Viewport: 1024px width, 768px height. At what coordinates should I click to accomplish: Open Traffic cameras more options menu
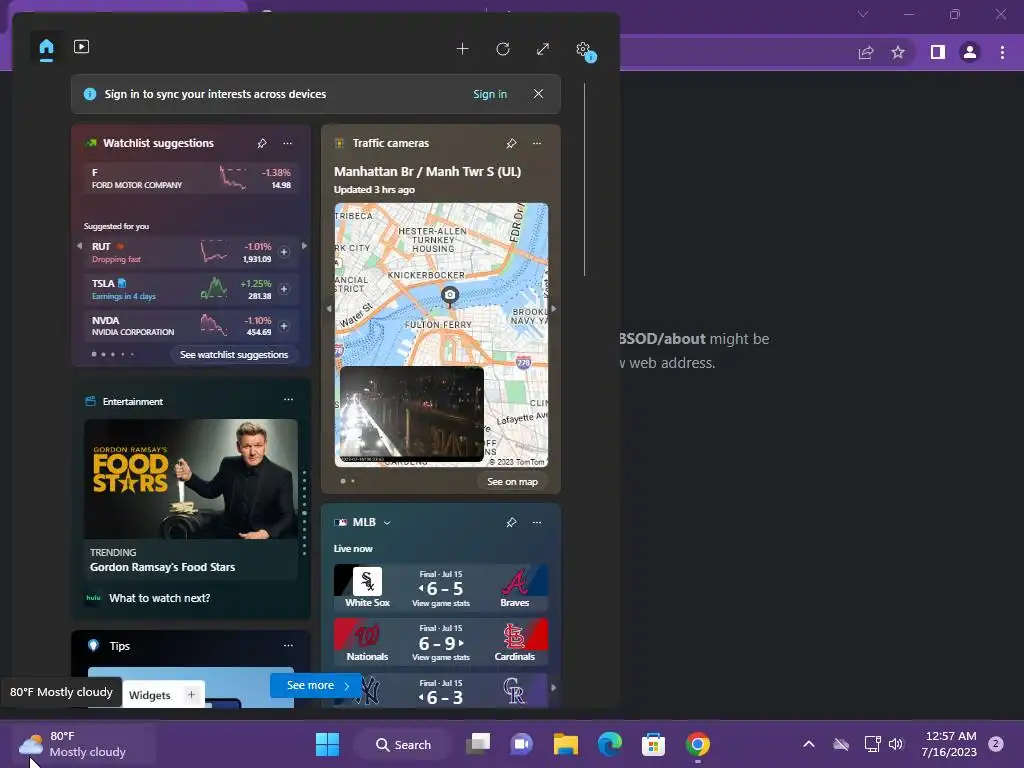click(x=537, y=143)
